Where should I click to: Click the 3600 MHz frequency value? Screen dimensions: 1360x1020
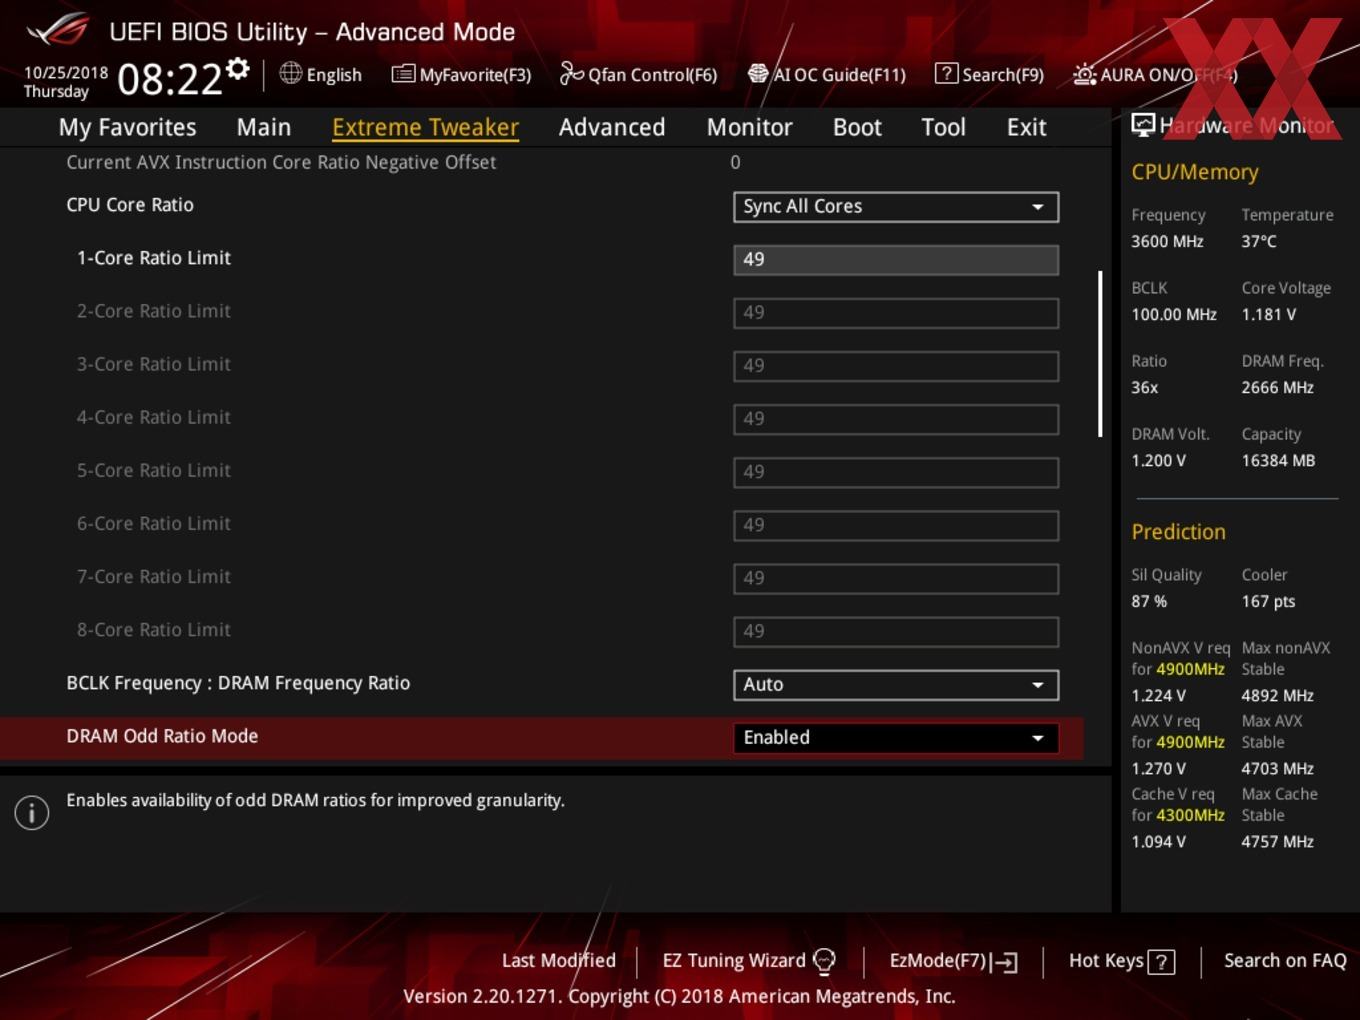(1167, 241)
